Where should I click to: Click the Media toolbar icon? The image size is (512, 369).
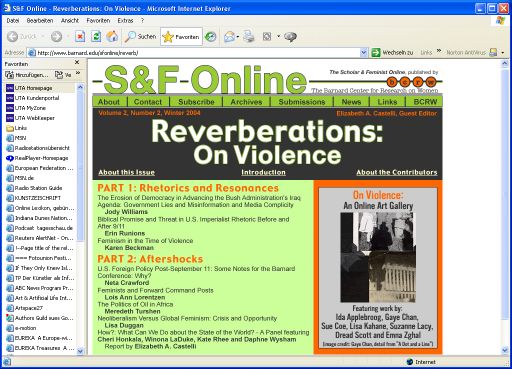pyautogui.click(x=210, y=37)
